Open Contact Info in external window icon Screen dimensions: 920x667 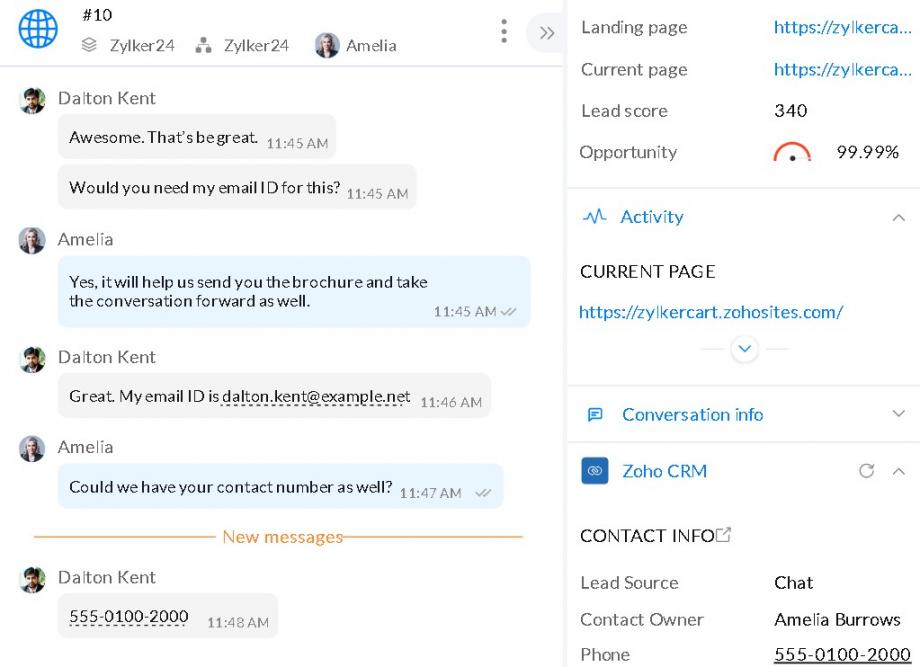[723, 534]
